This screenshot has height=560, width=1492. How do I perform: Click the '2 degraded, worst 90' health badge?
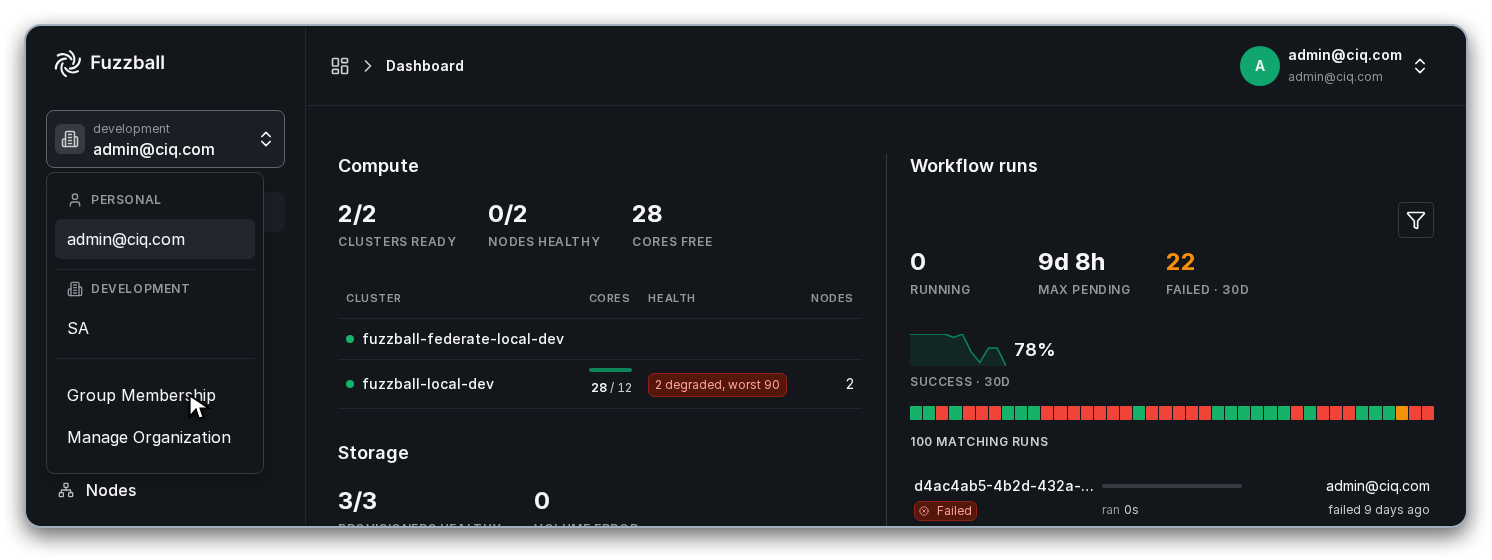click(x=717, y=385)
